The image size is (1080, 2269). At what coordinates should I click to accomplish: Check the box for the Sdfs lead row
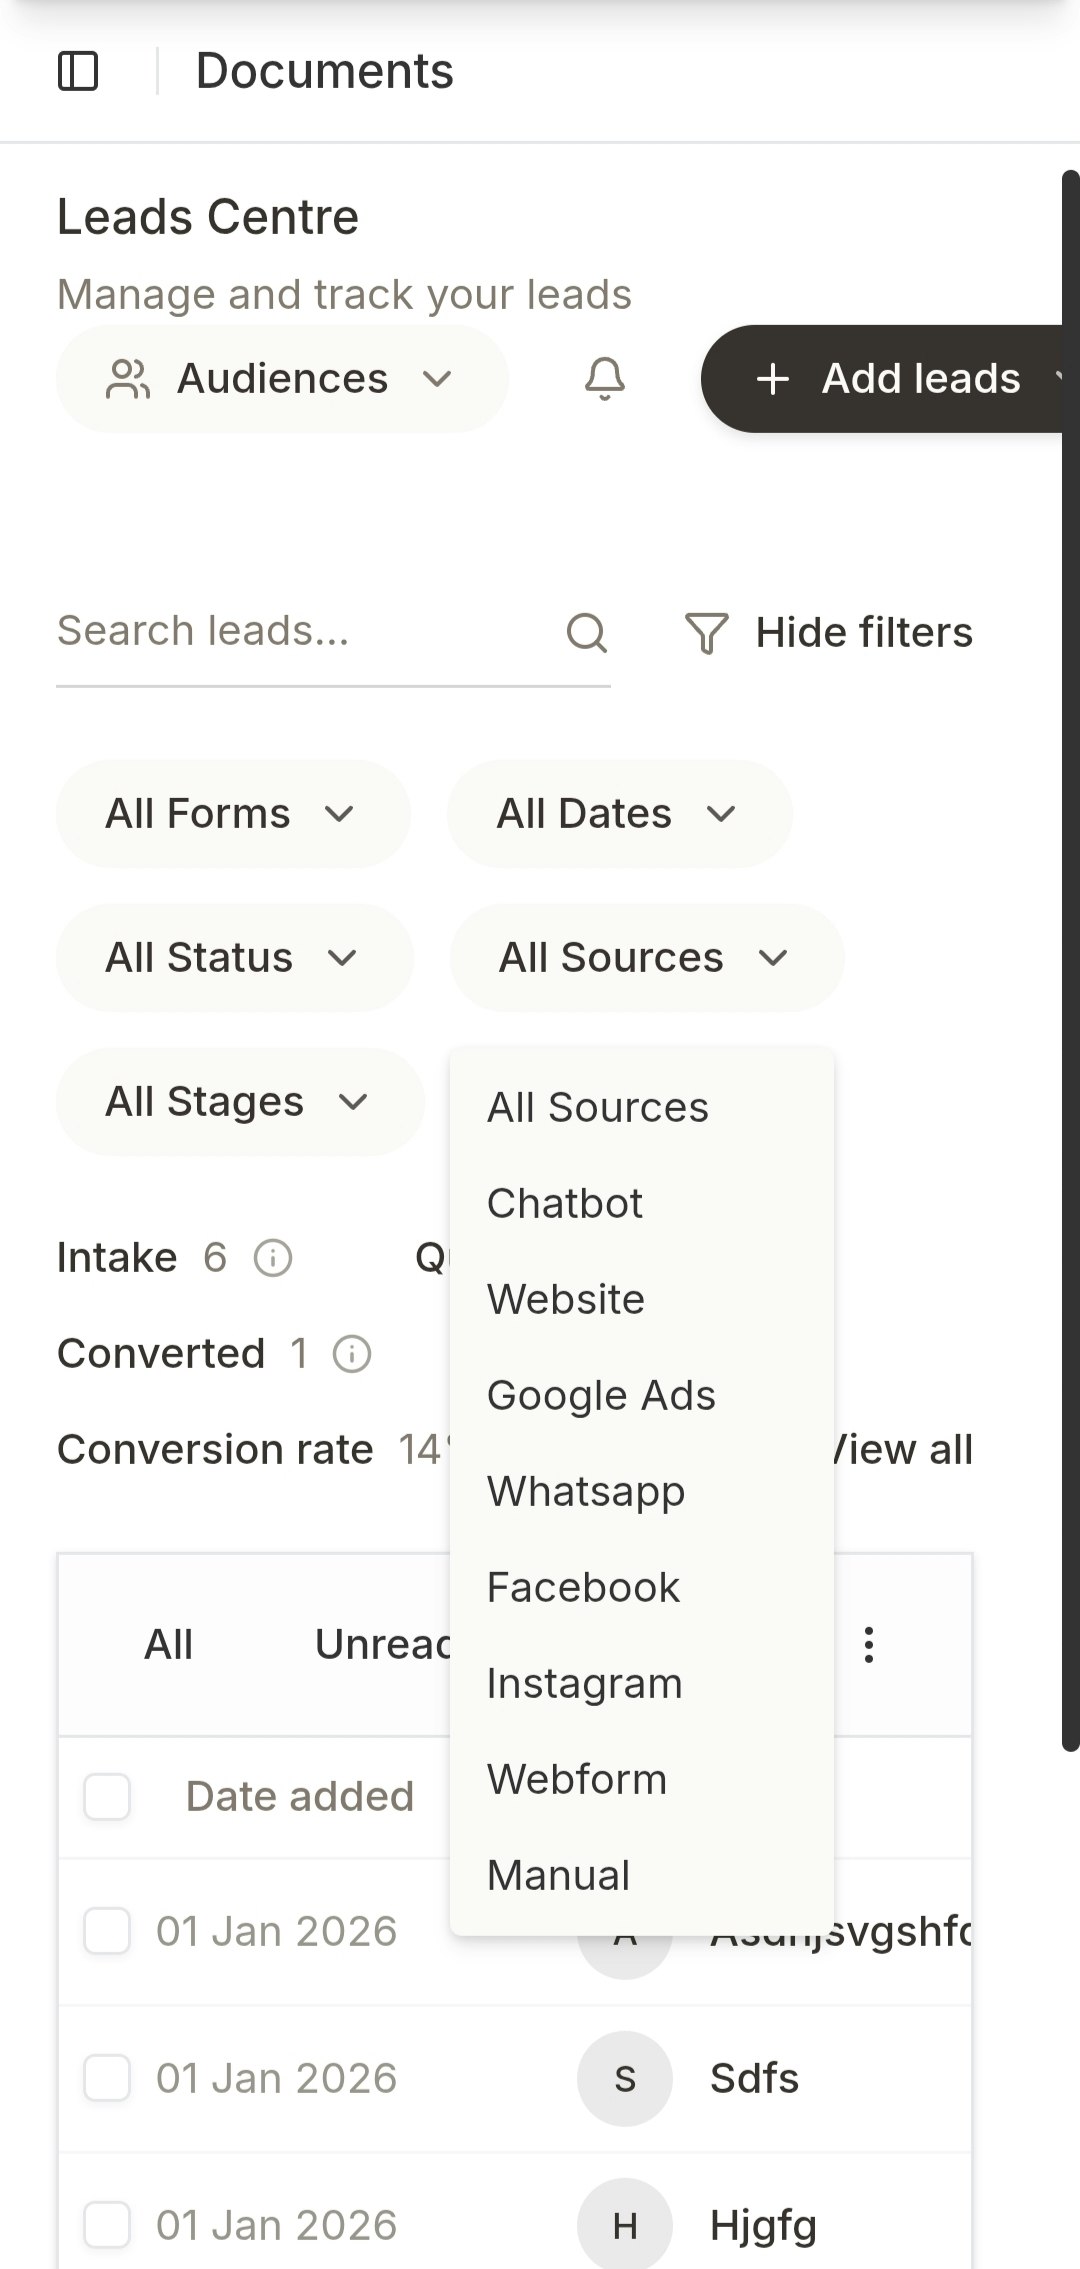click(x=107, y=2078)
